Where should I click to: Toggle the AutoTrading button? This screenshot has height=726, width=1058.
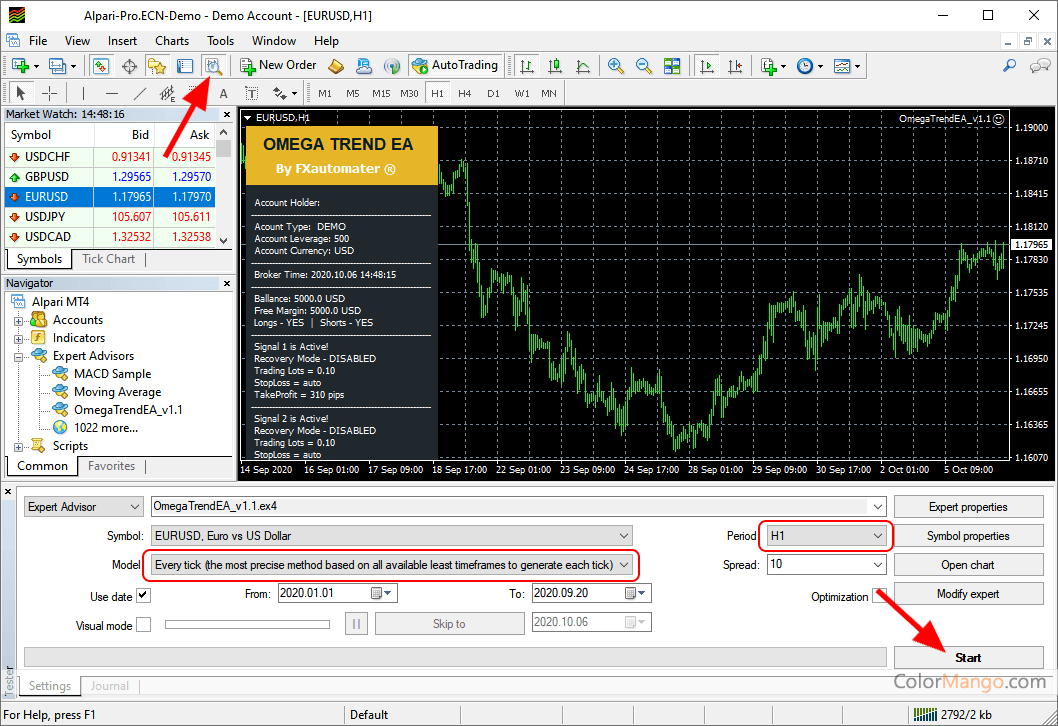click(455, 65)
